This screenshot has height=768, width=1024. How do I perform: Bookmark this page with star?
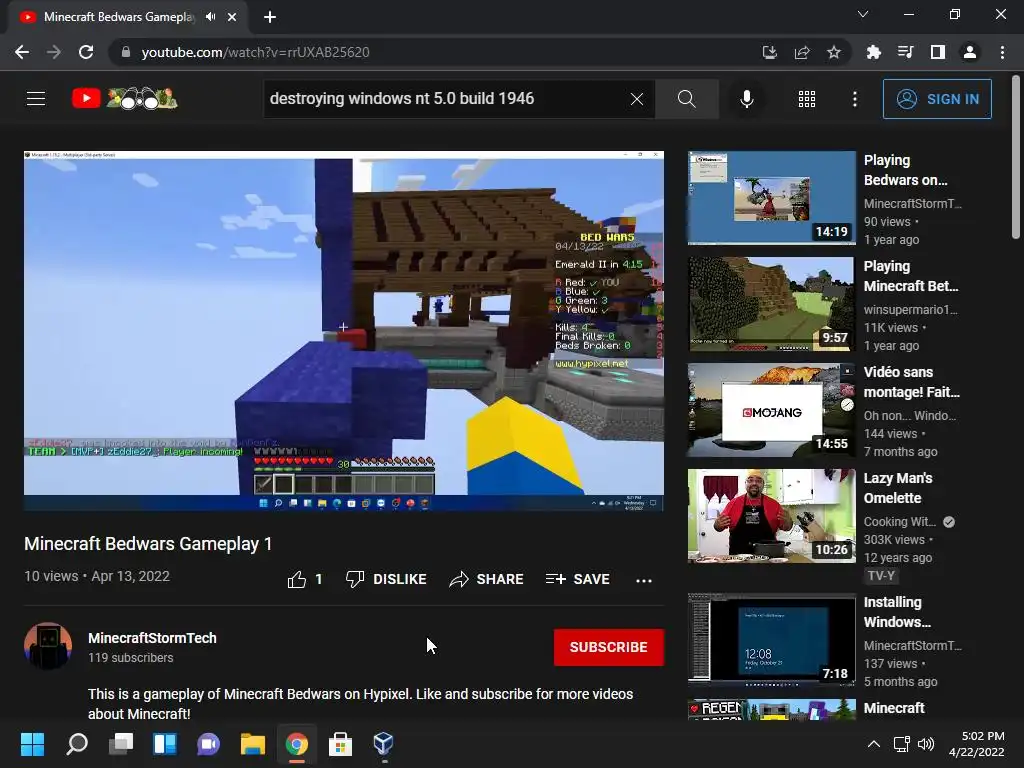[x=834, y=52]
